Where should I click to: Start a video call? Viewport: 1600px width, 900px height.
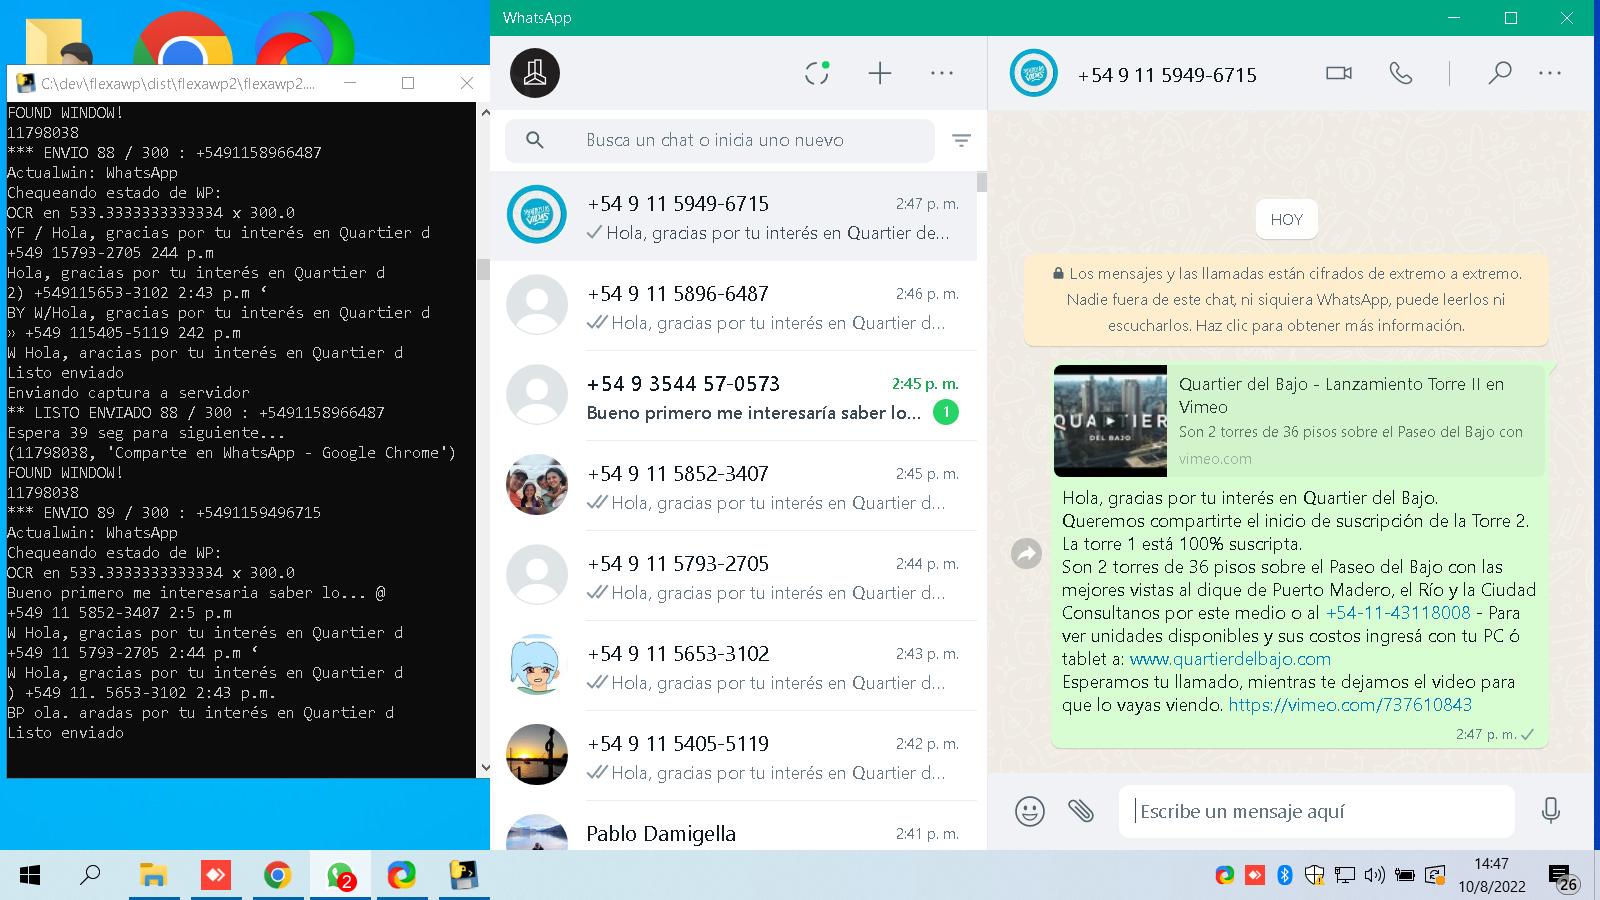click(x=1338, y=73)
